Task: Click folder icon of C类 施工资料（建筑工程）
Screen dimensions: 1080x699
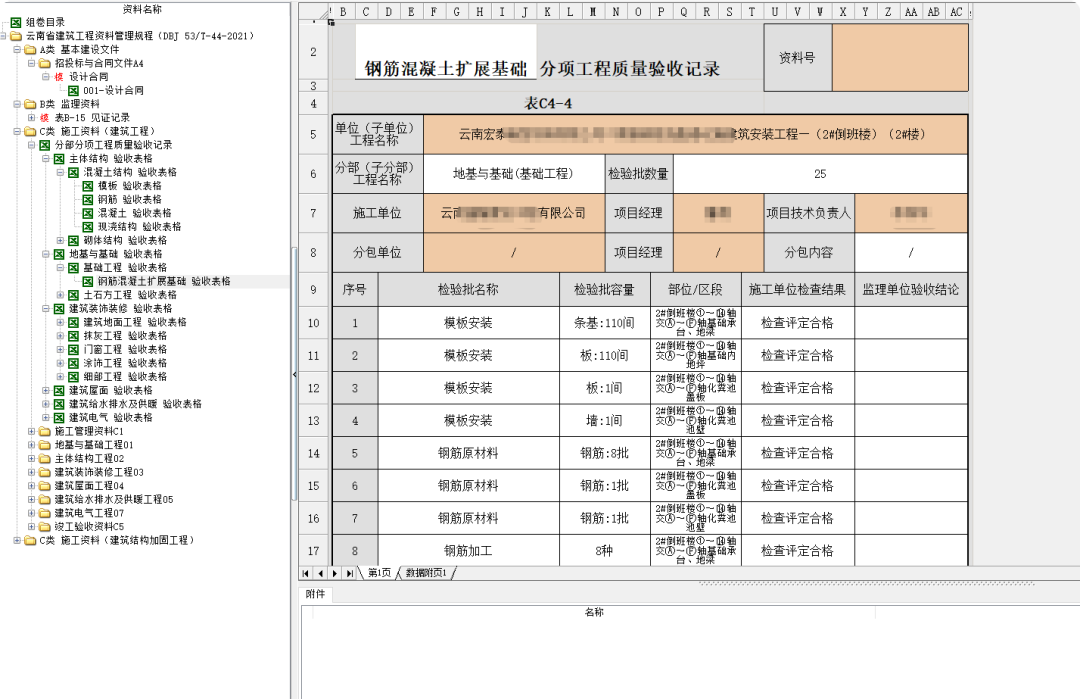Action: click(30, 132)
